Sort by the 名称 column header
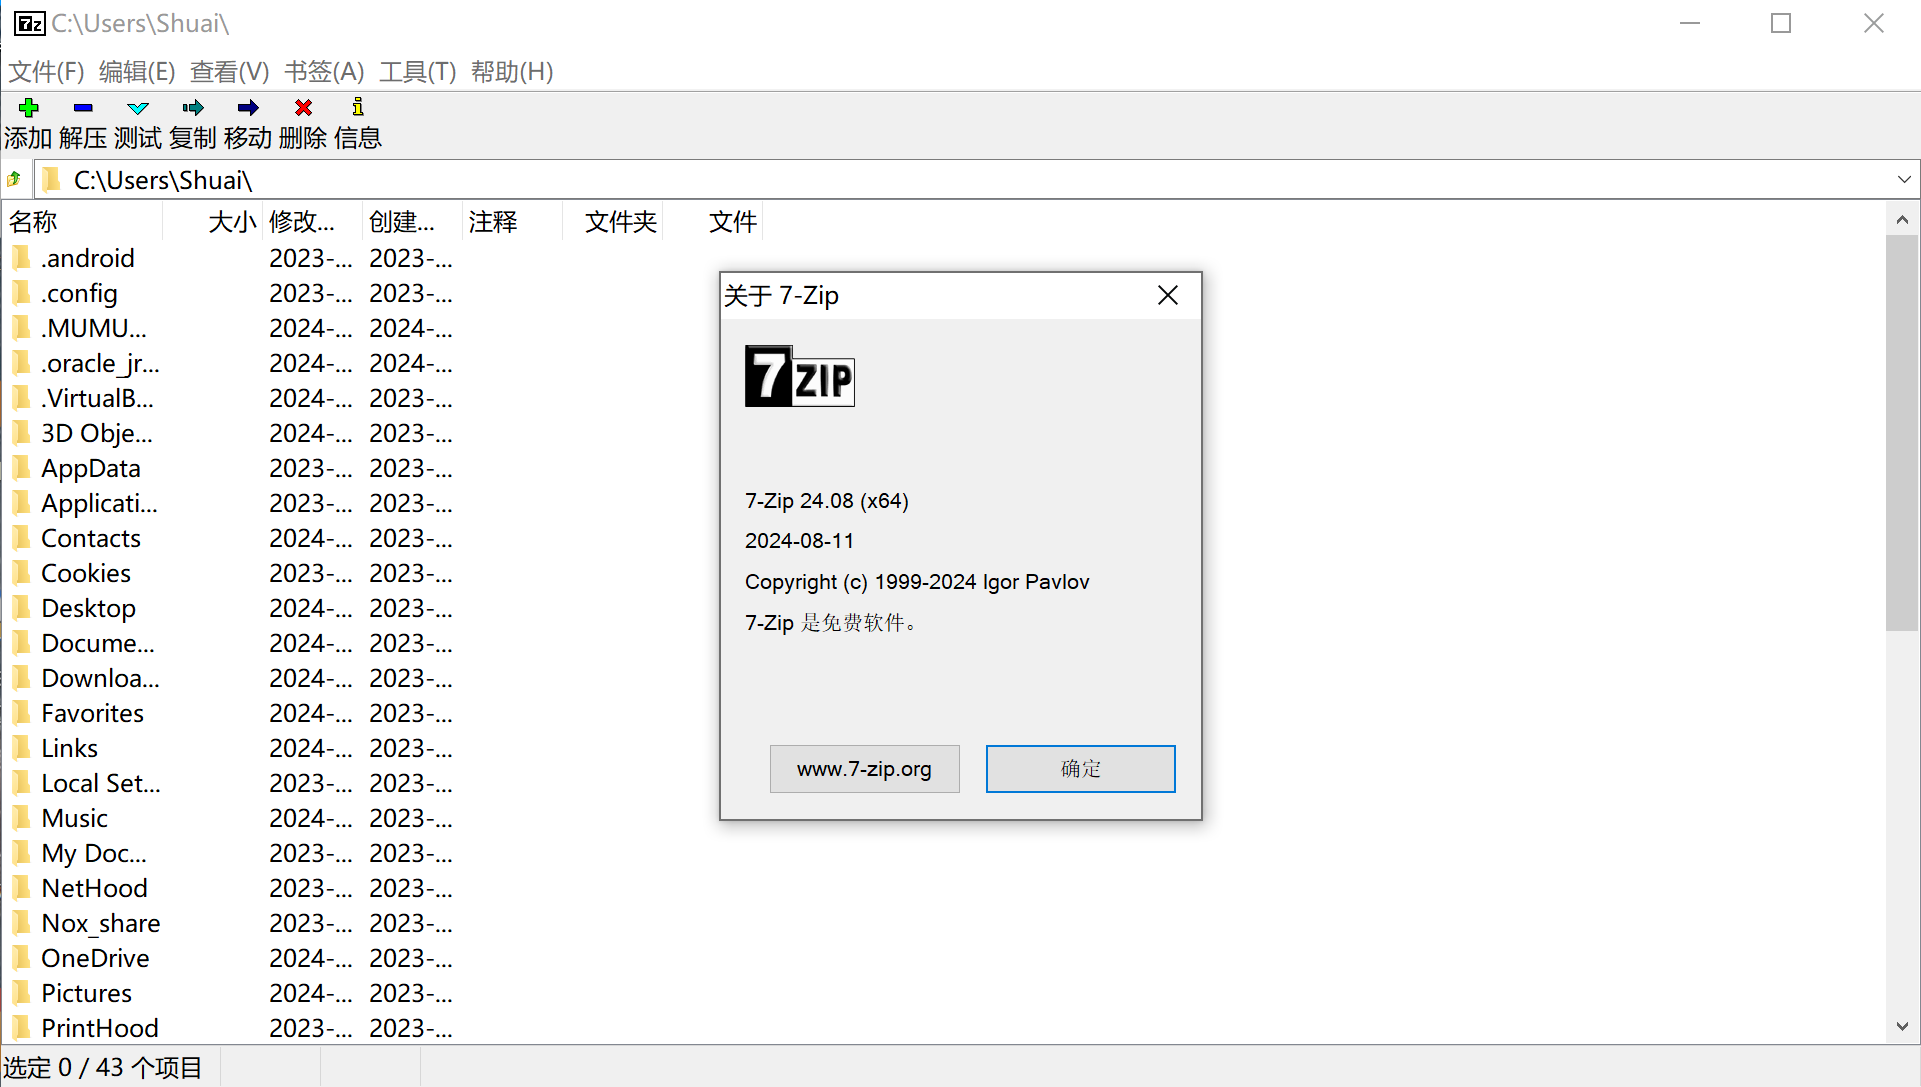Viewport: 1921px width, 1087px height. click(x=84, y=222)
